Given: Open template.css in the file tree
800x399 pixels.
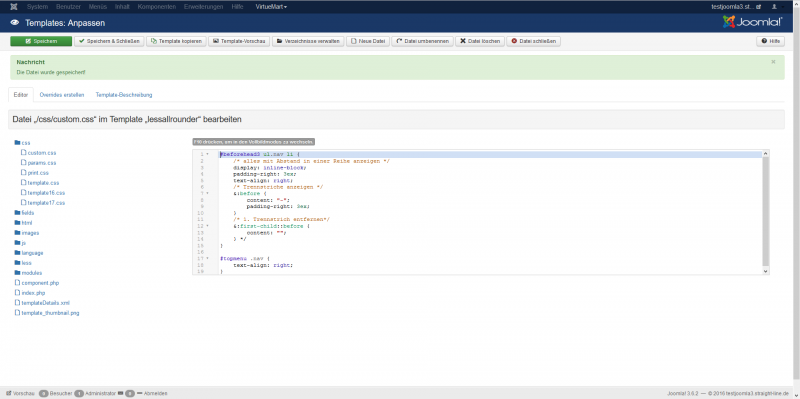Looking at the screenshot, I should tap(40, 183).
